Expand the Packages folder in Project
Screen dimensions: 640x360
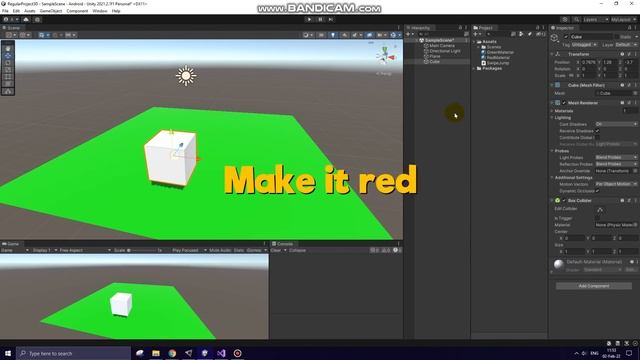click(475, 69)
